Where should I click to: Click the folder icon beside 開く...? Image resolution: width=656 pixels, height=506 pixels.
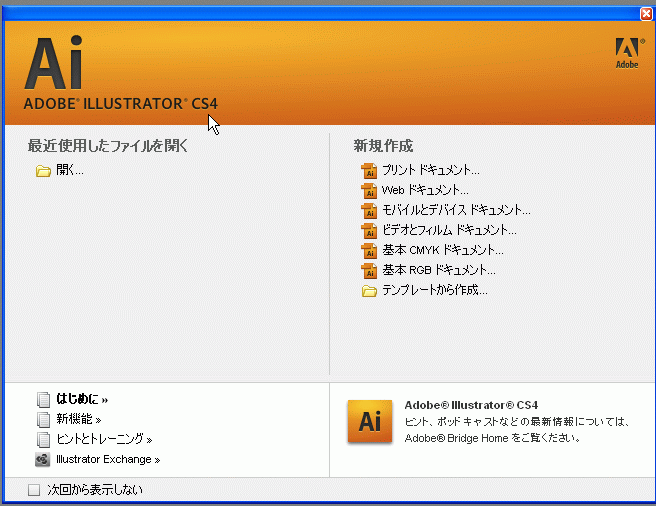coord(43,171)
